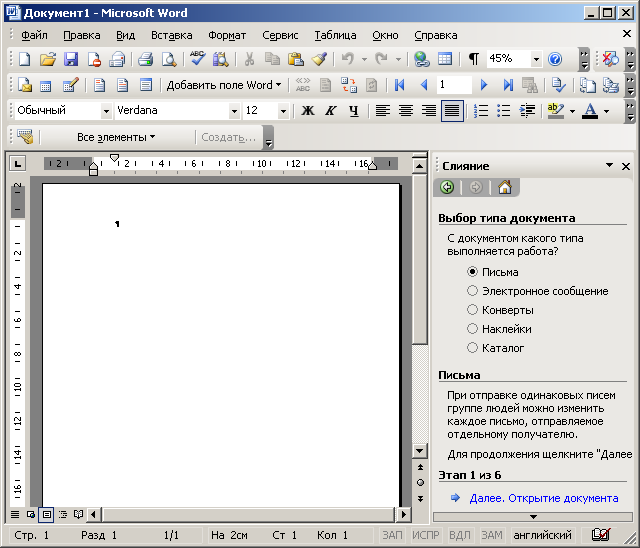Toggle non-printing characters ¶
The image size is (640, 548).
[473, 59]
